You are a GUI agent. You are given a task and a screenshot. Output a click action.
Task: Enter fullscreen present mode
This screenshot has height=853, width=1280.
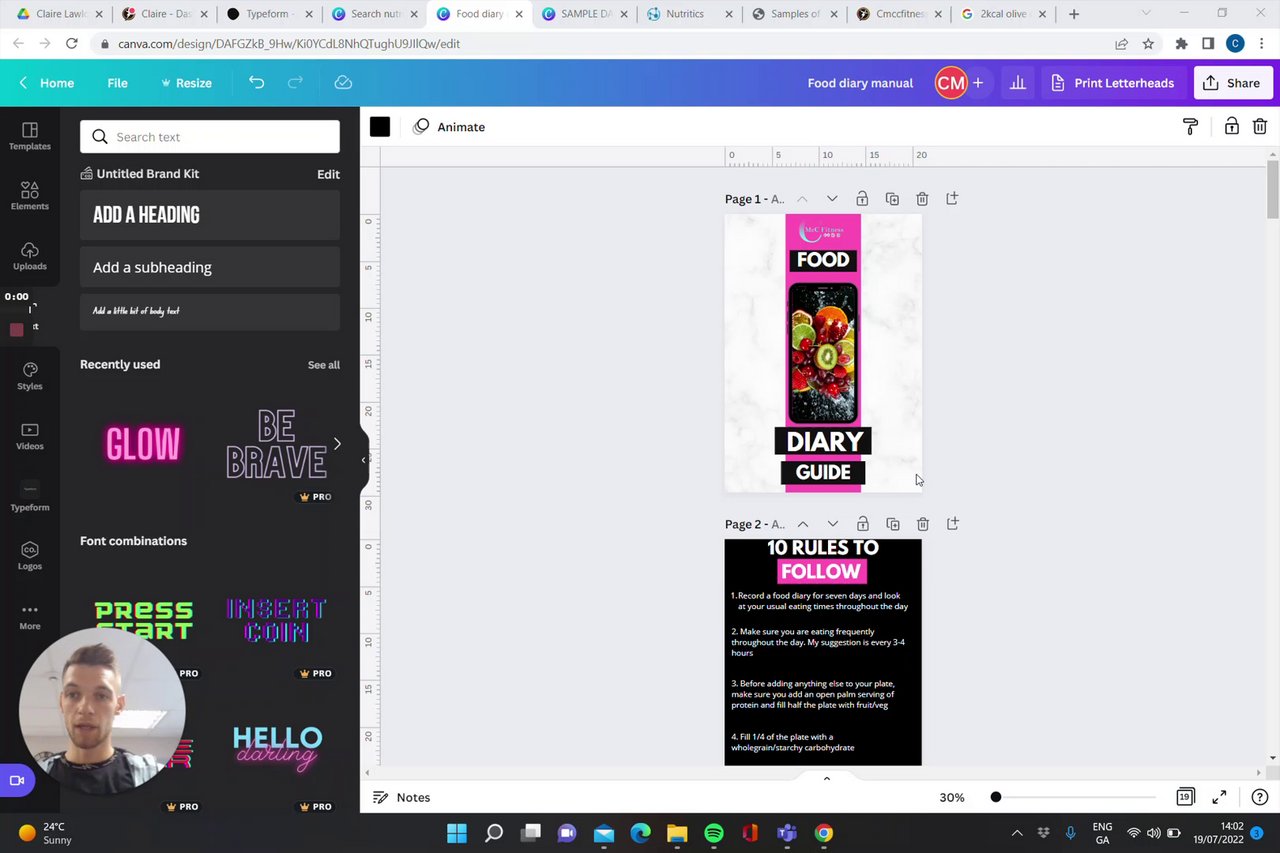coord(1219,797)
